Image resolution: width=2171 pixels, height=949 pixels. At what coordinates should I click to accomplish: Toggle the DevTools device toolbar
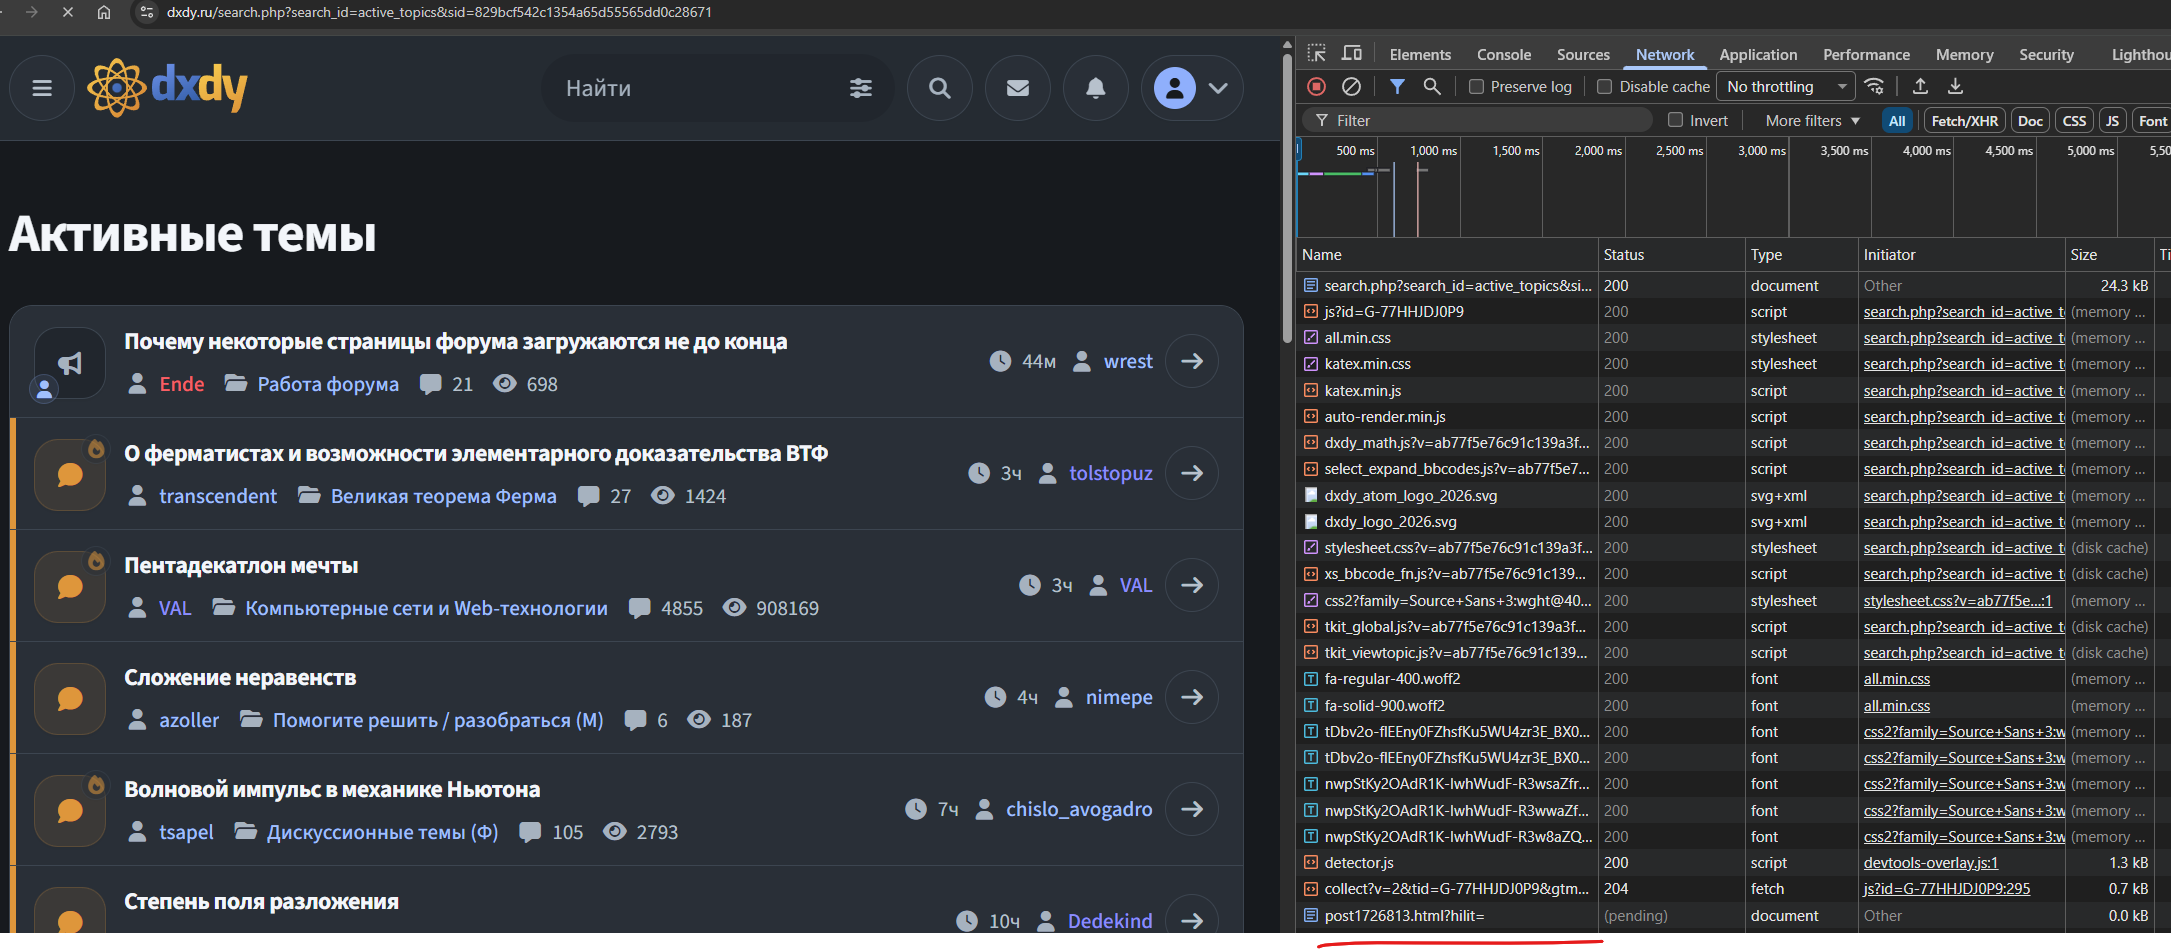1352,53
